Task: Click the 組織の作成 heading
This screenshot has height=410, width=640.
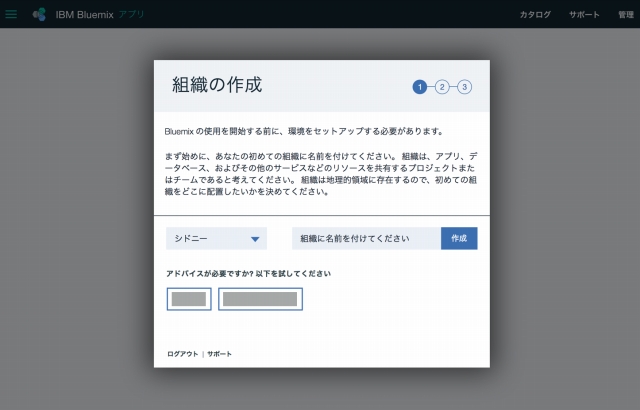Action: pyautogui.click(x=217, y=84)
